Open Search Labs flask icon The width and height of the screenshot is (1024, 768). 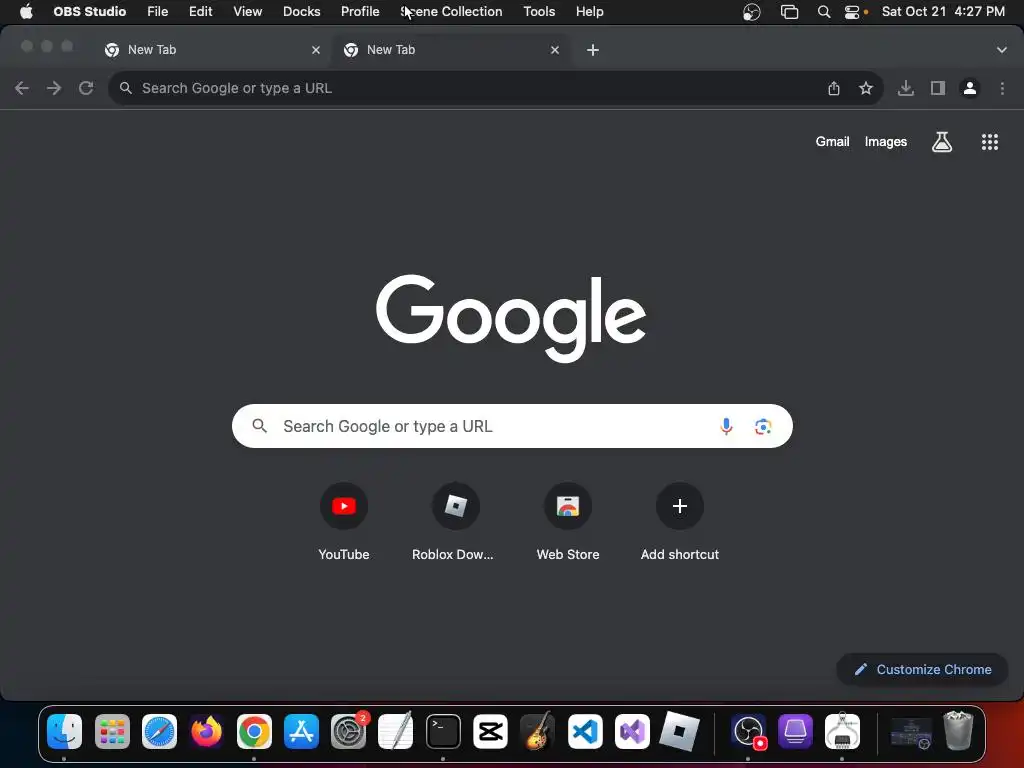click(942, 142)
